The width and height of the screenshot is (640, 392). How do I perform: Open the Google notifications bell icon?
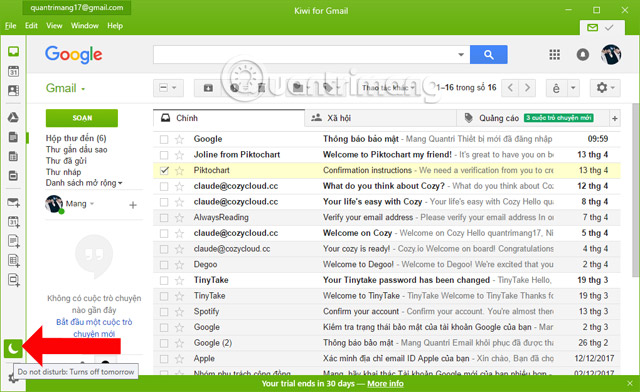tap(582, 55)
